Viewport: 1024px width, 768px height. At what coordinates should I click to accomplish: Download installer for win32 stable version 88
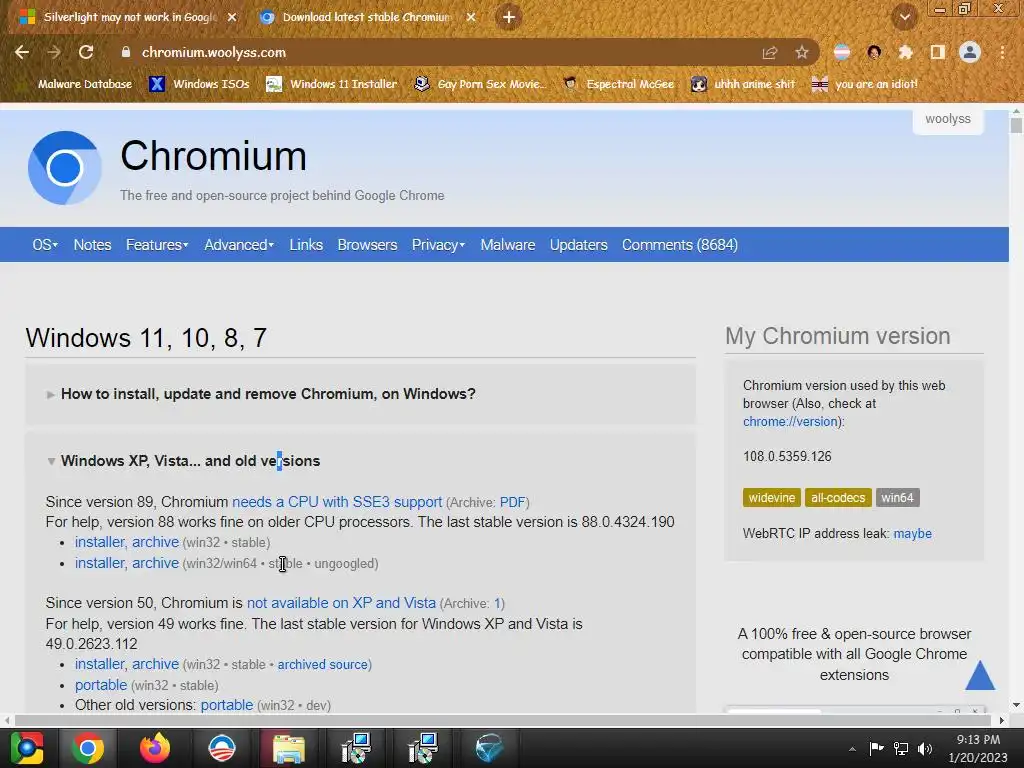pyautogui.click(x=100, y=542)
